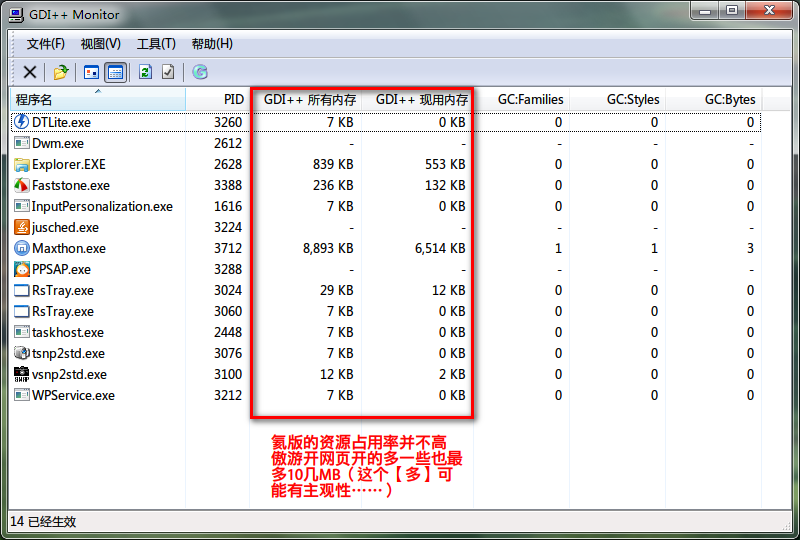Select the Dwm.exe process name
Image resolution: width=800 pixels, height=540 pixels.
click(58, 143)
